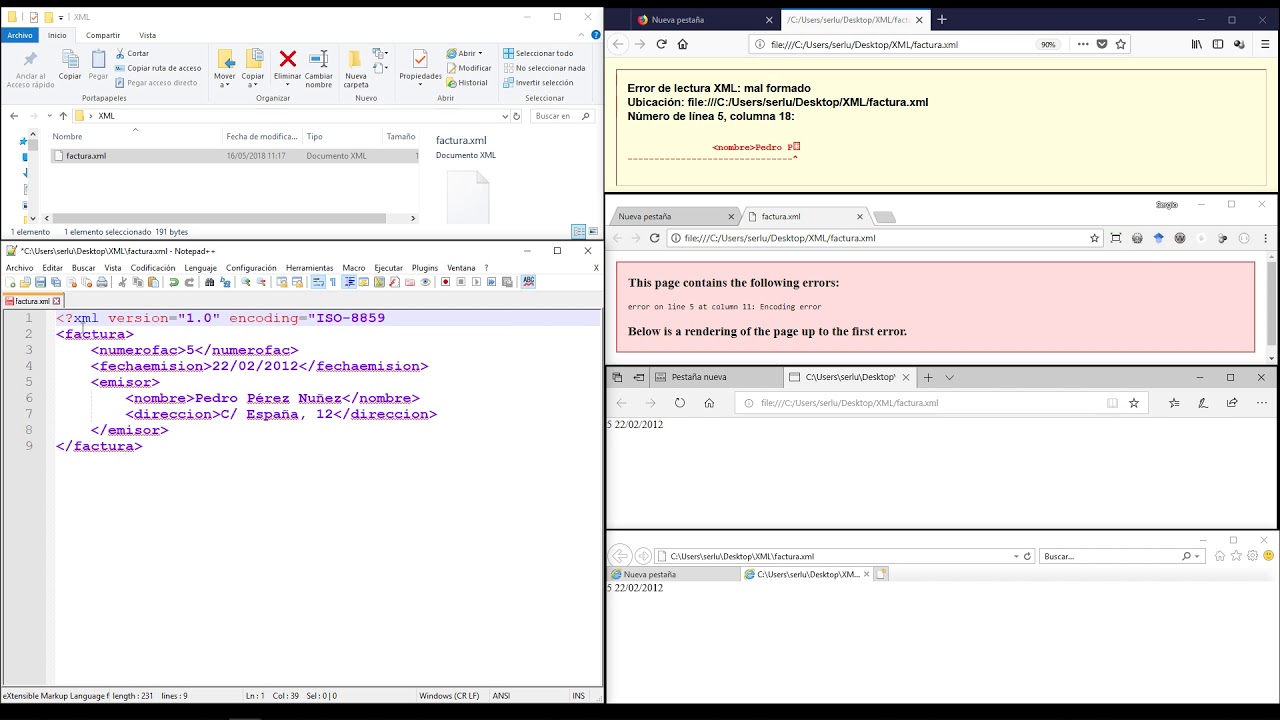Click Copiar ruta de acceso button
1280x720 pixels.
pyautogui.click(x=158, y=68)
